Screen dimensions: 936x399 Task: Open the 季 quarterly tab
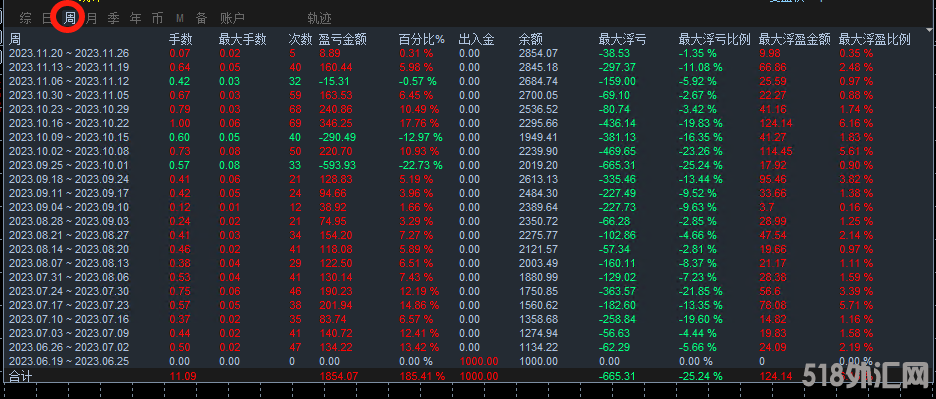click(113, 19)
